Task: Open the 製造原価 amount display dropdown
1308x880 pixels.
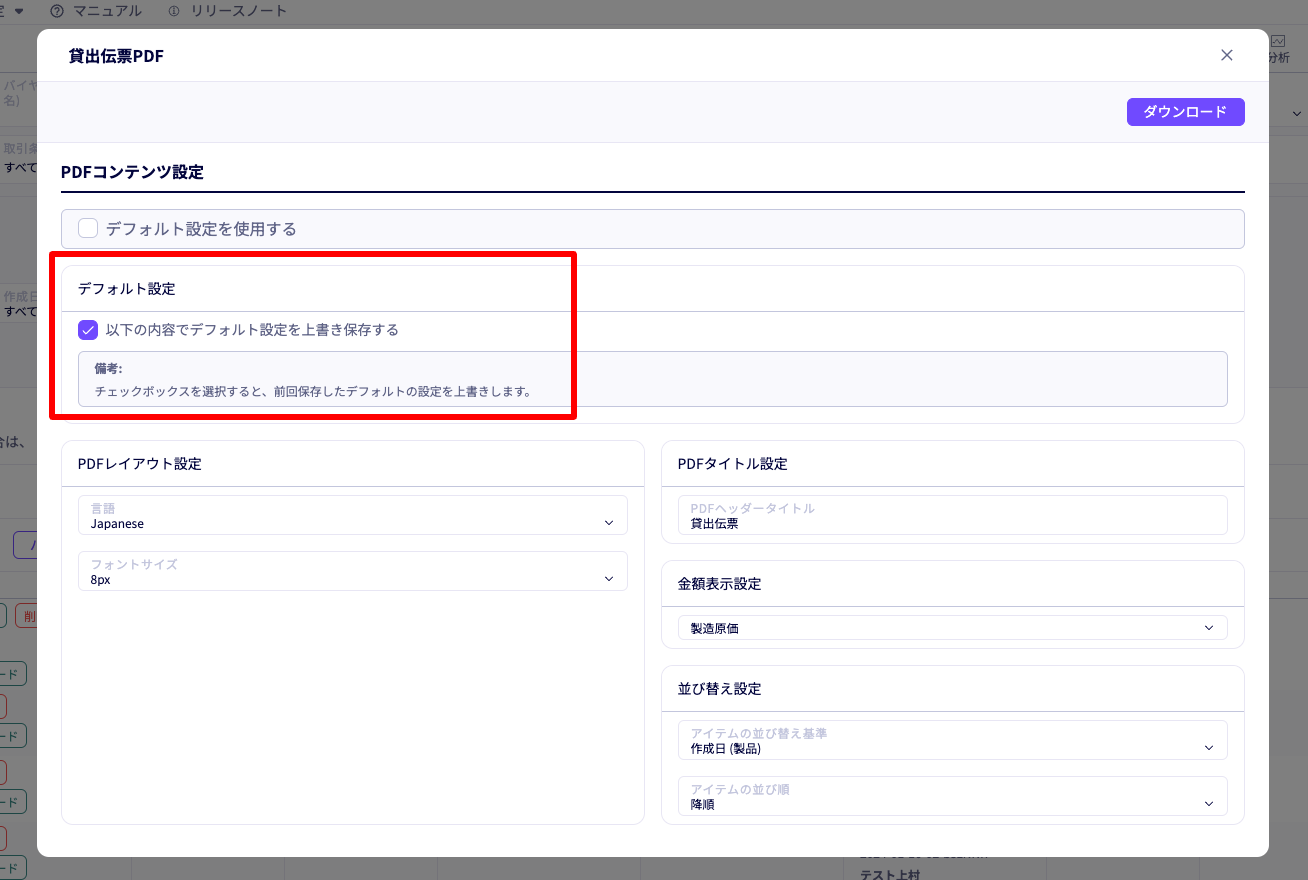Action: [952, 628]
